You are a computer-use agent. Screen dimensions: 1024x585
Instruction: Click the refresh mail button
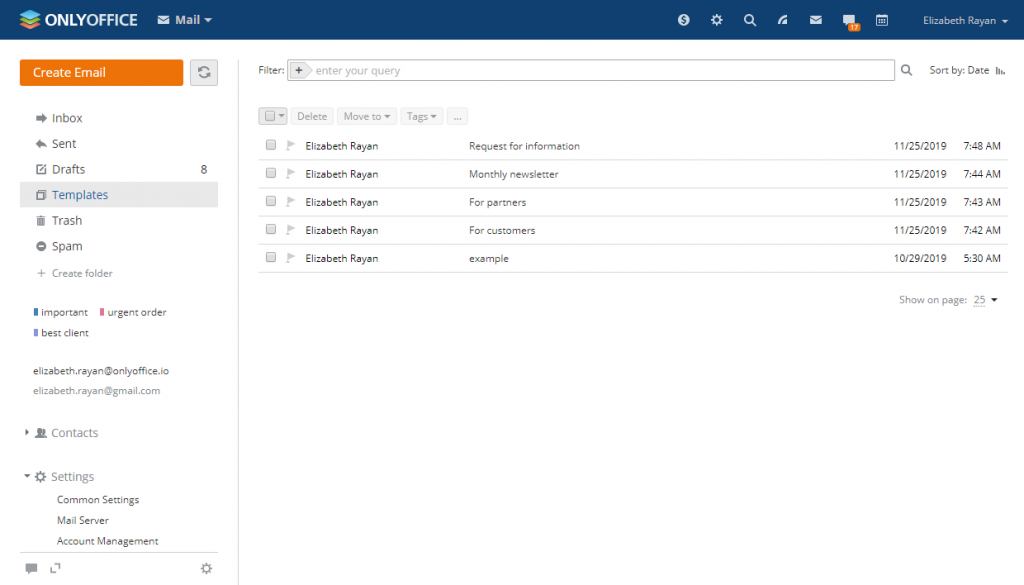[204, 72]
